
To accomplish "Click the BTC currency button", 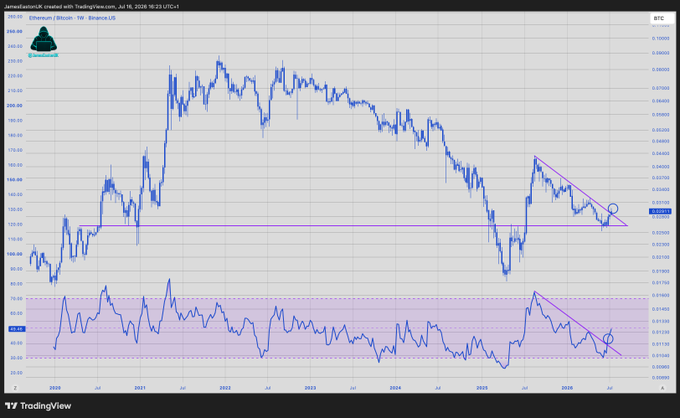I will coord(662,18).
